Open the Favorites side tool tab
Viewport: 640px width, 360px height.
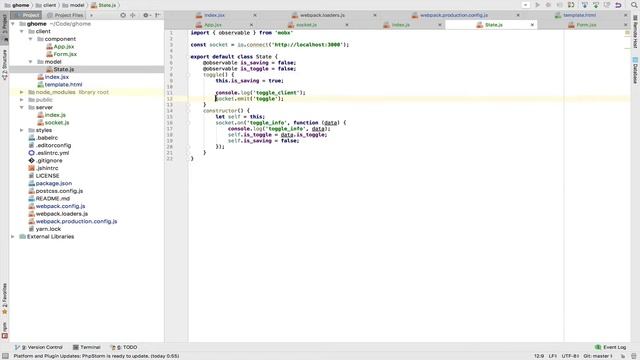point(4,299)
